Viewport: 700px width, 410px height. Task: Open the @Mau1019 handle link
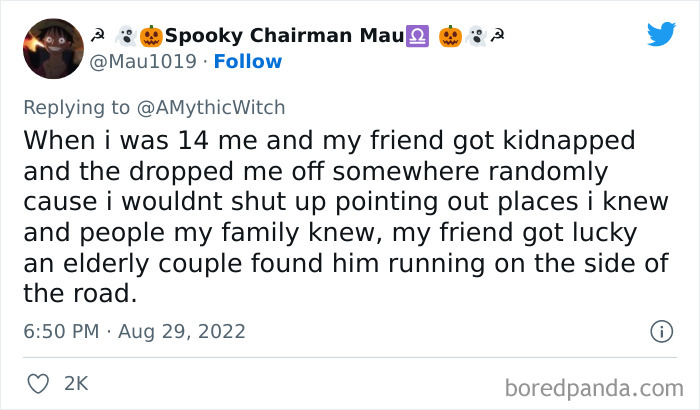point(141,62)
